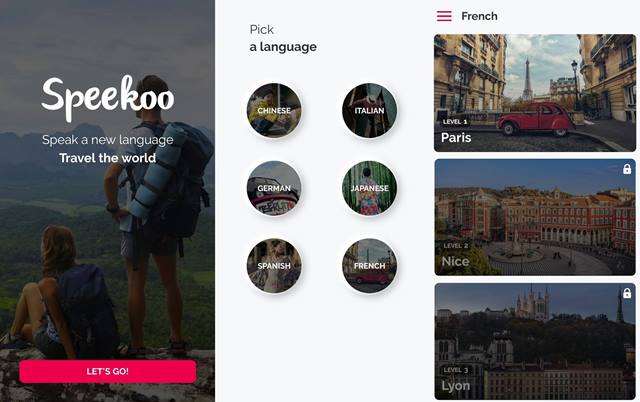Click the Speekoo logo
This screenshot has height=402, width=640.
point(108,98)
